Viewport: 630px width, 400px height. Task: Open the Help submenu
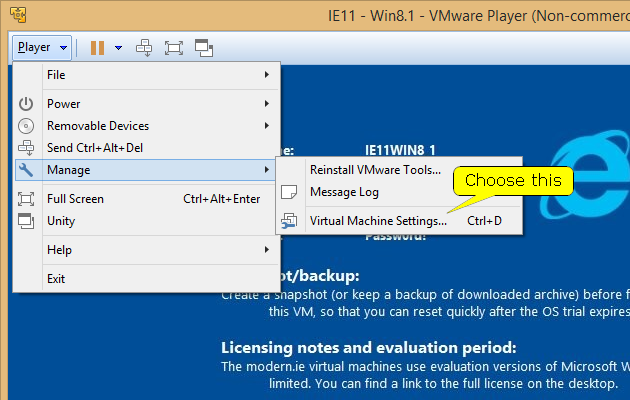click(147, 250)
